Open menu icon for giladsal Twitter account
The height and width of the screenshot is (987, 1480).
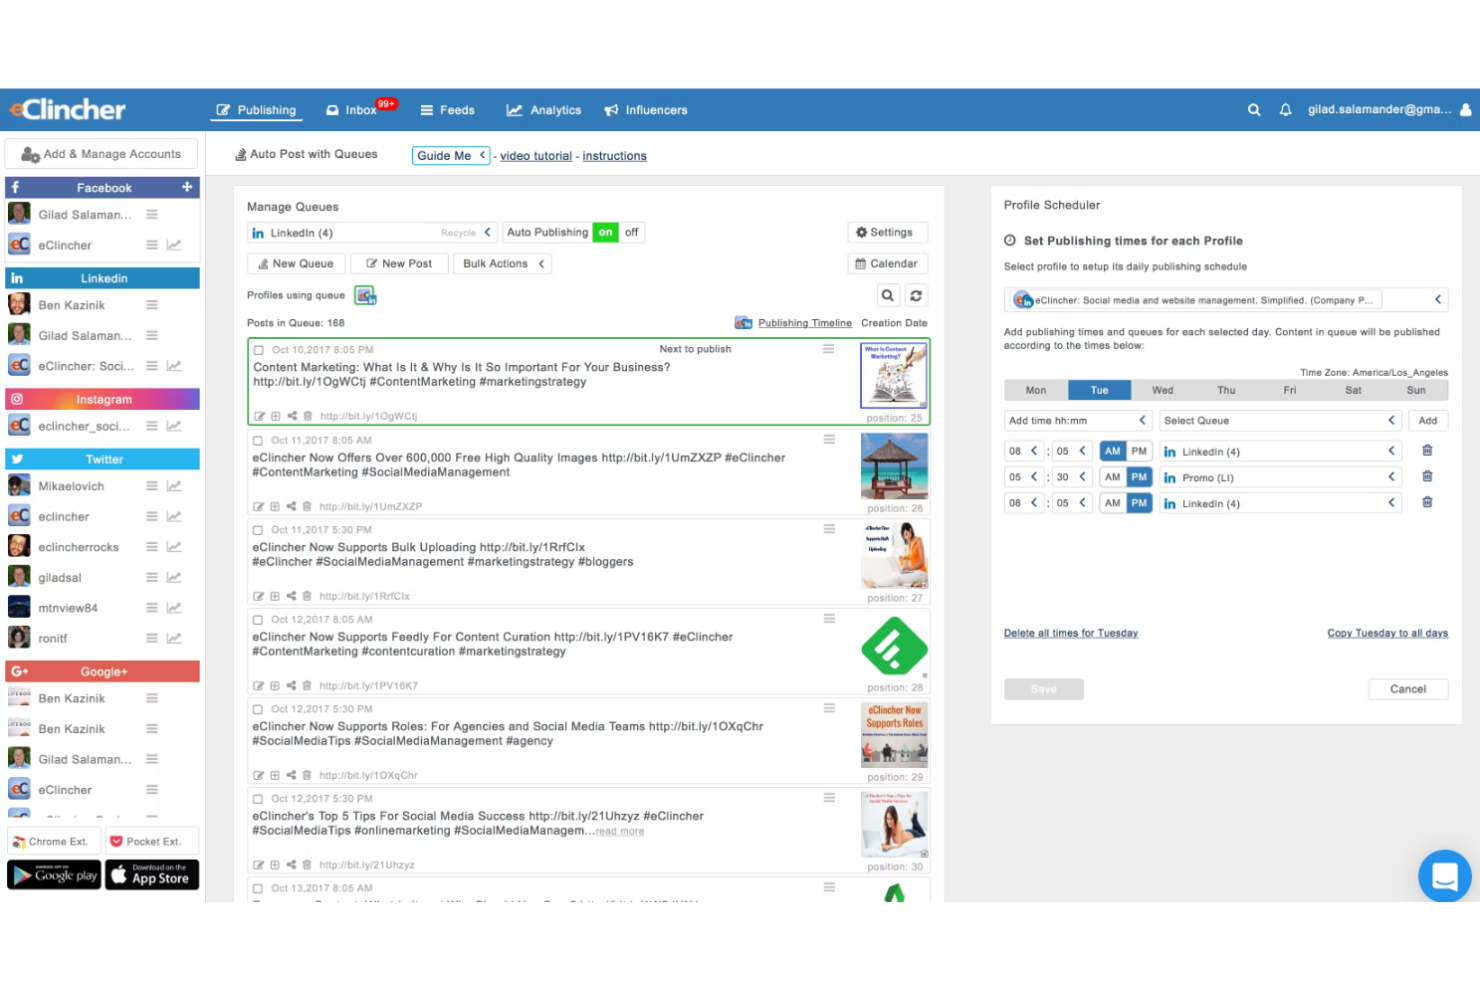tap(152, 577)
